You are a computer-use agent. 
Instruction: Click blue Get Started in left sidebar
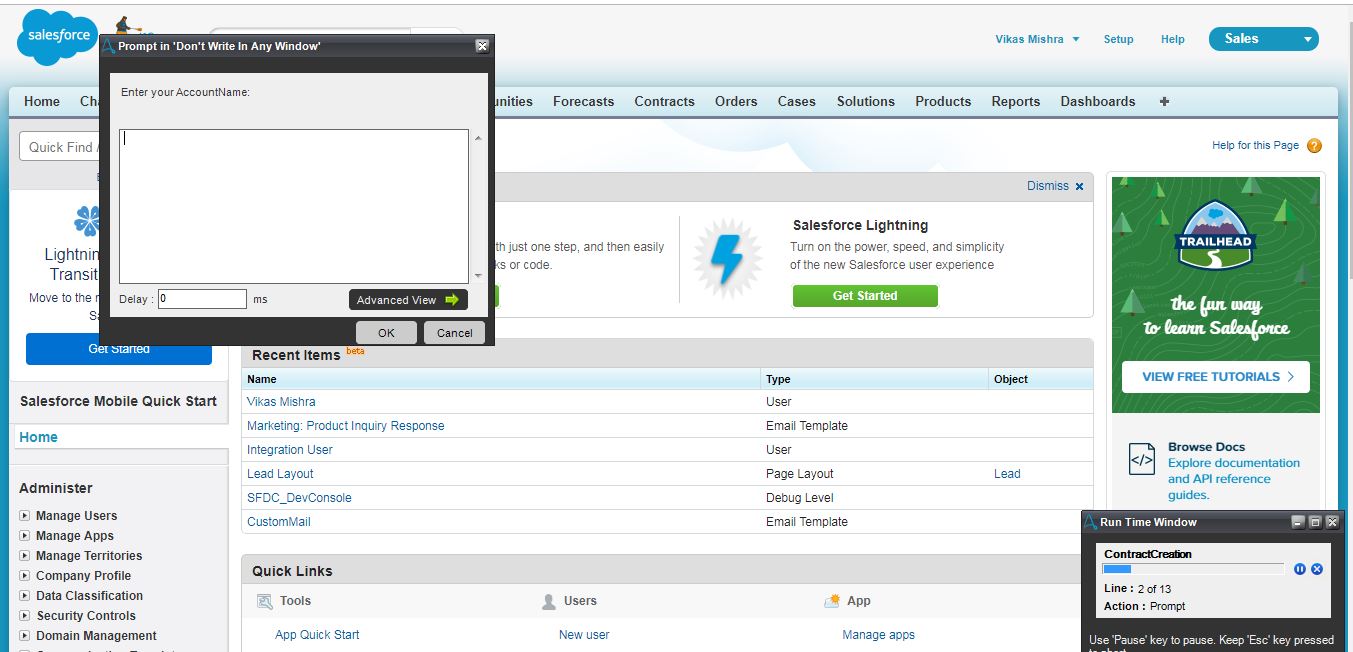119,349
